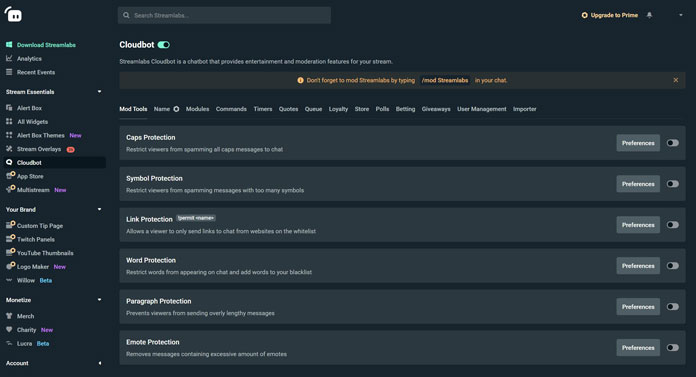Toggle the Cloudbot master switch
696x377 pixels.
(163, 45)
